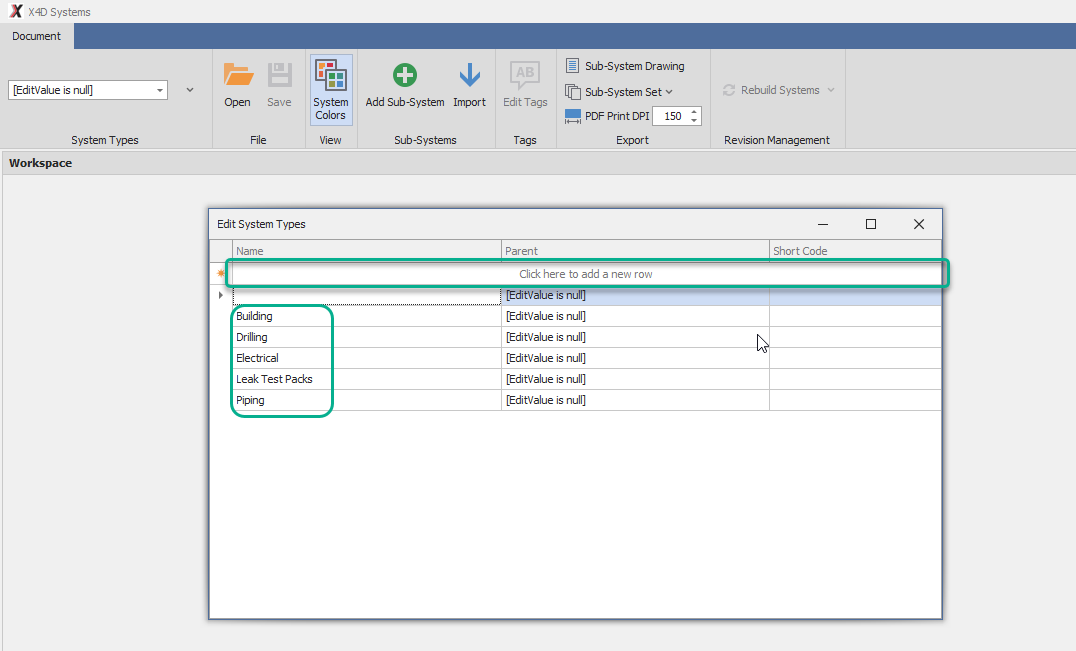The width and height of the screenshot is (1076, 651).
Task: Open the Parent cell for Drilling
Action: (x=634, y=337)
